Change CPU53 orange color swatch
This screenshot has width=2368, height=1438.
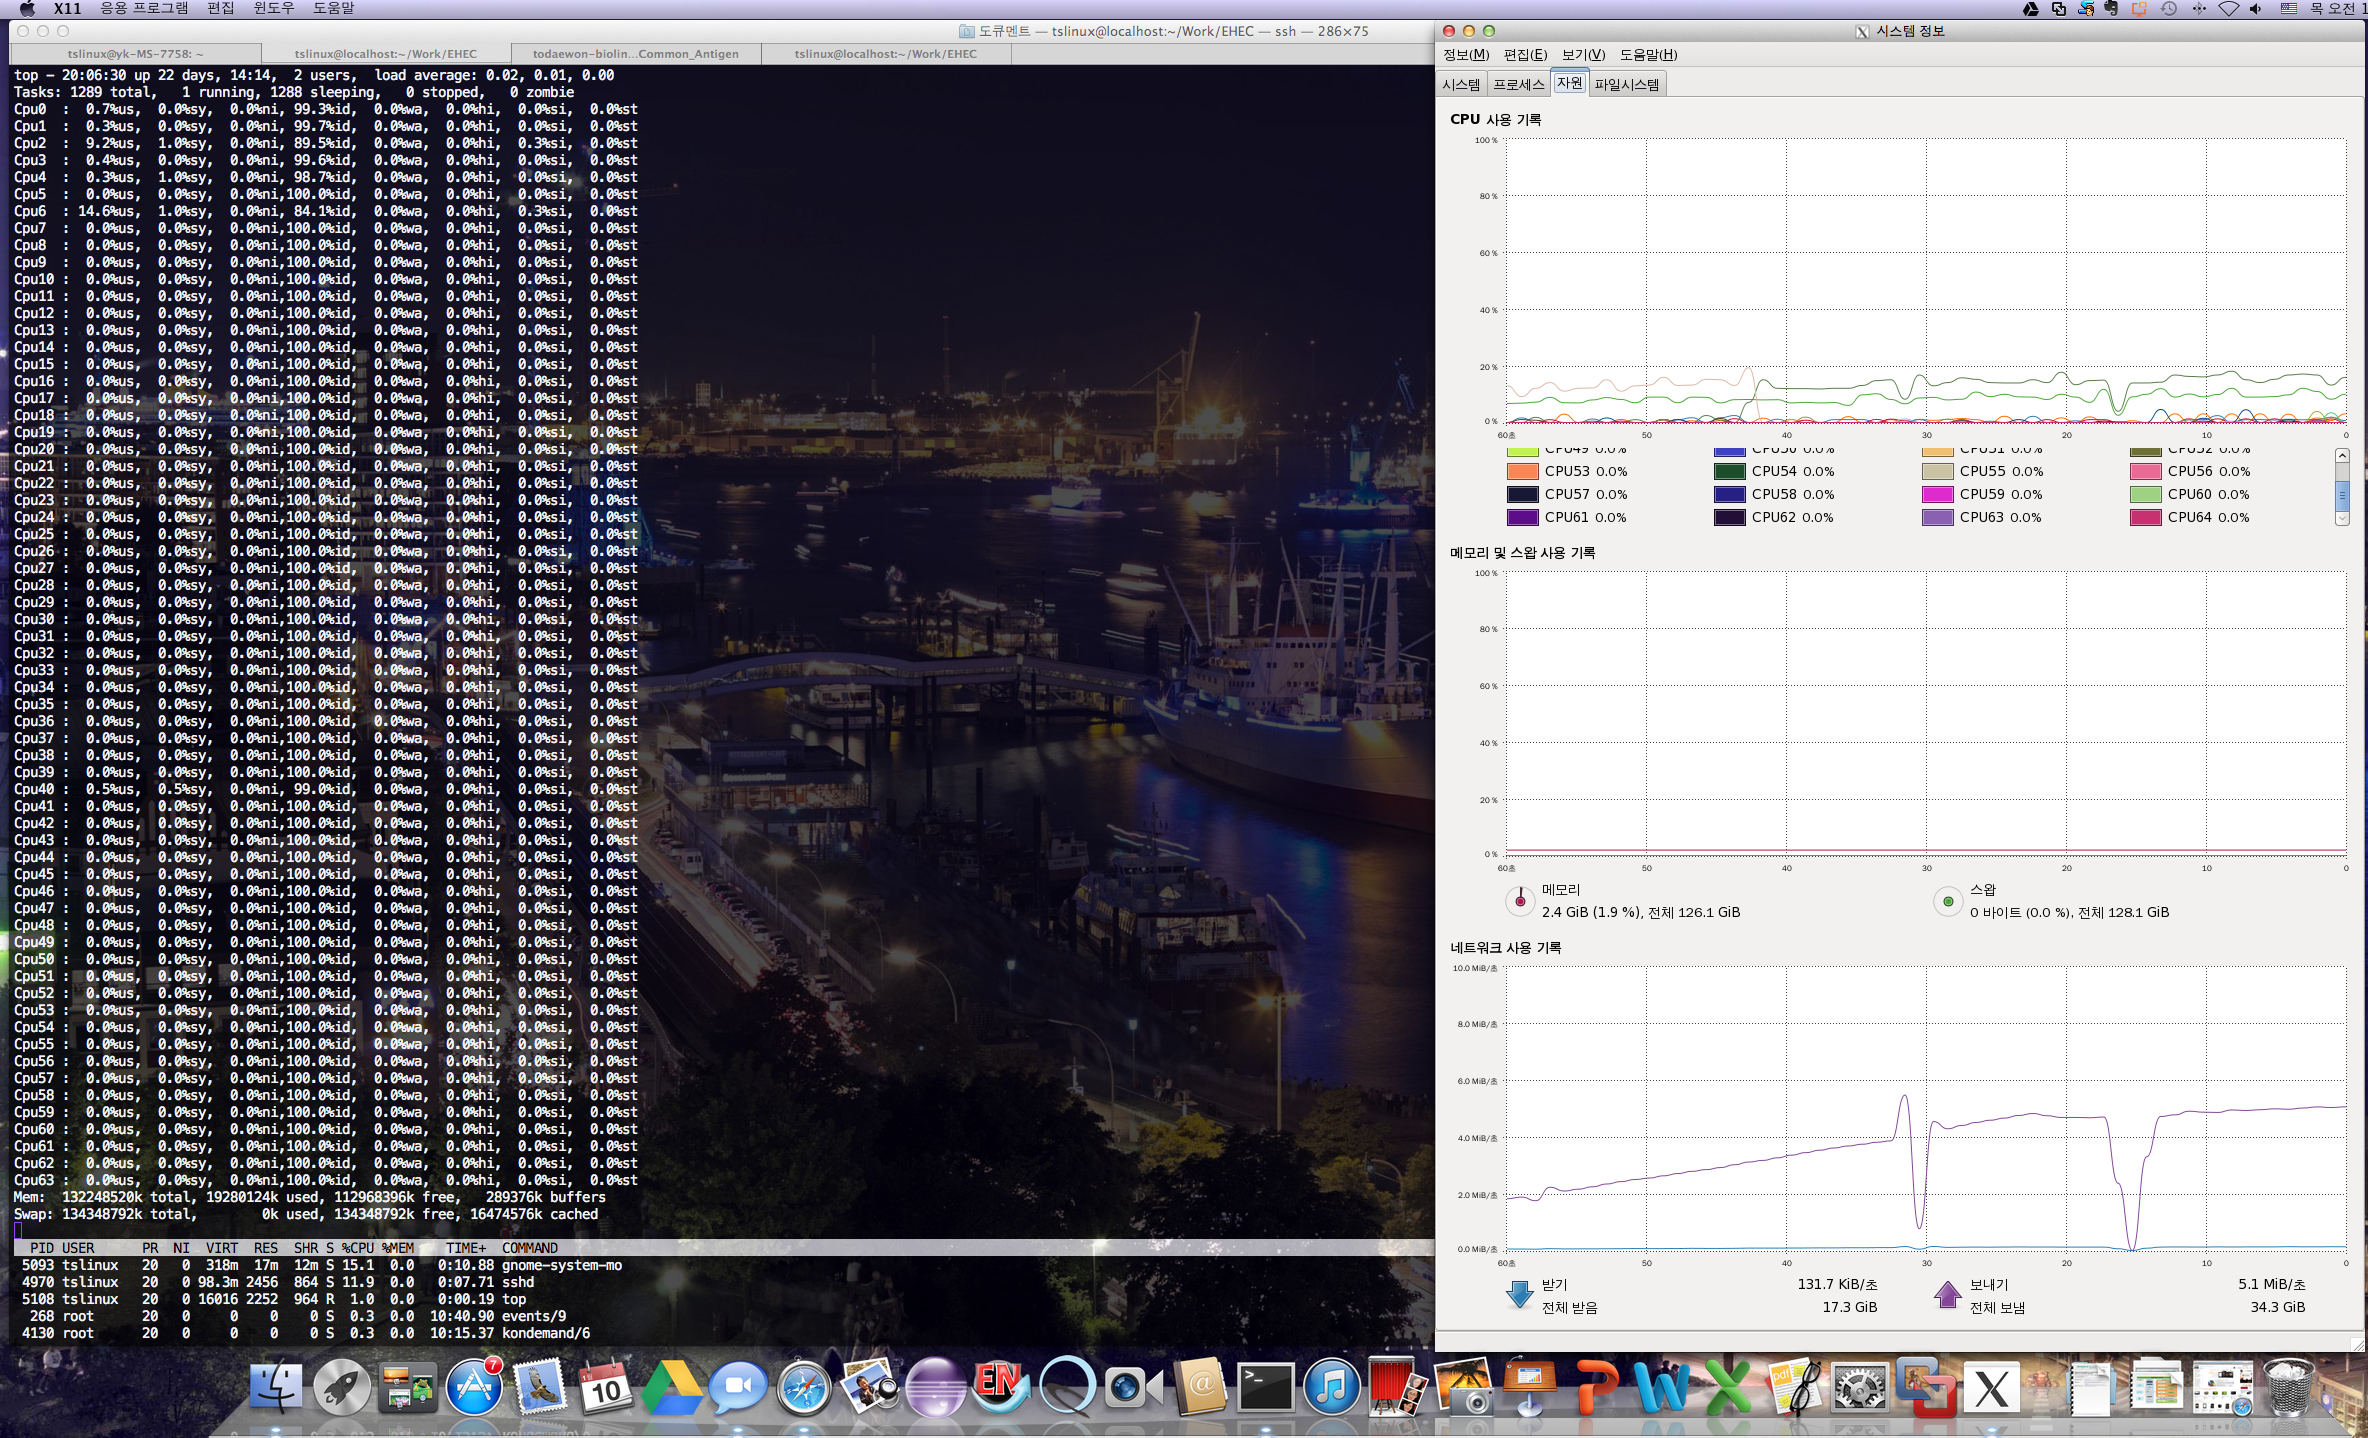tap(1522, 472)
